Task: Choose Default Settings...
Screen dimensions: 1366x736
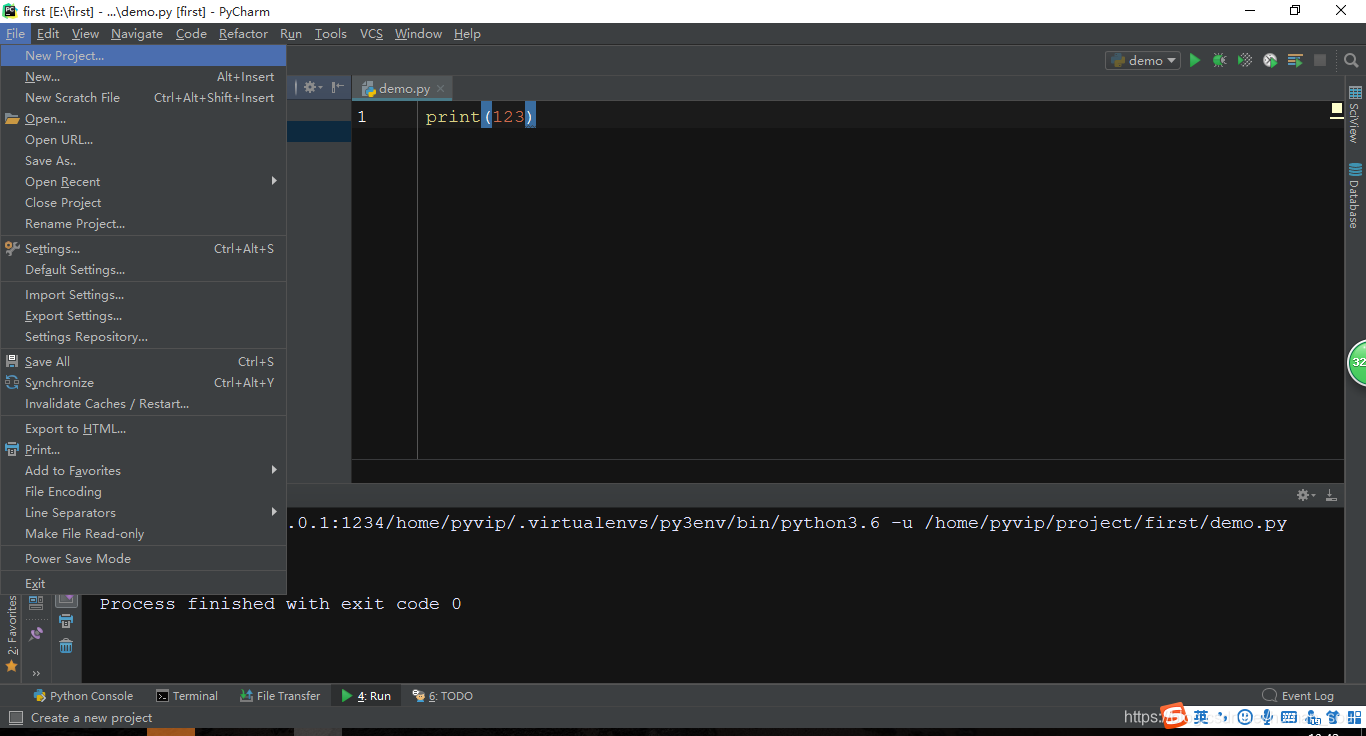Action: (144, 269)
